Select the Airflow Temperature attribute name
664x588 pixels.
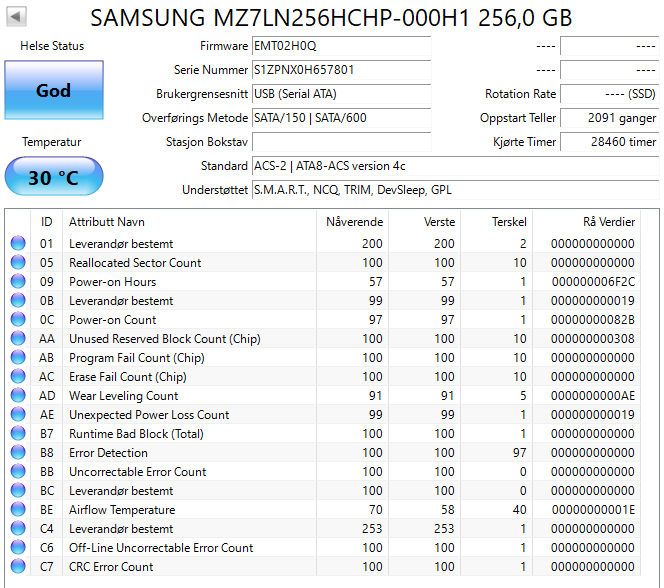(x=122, y=510)
